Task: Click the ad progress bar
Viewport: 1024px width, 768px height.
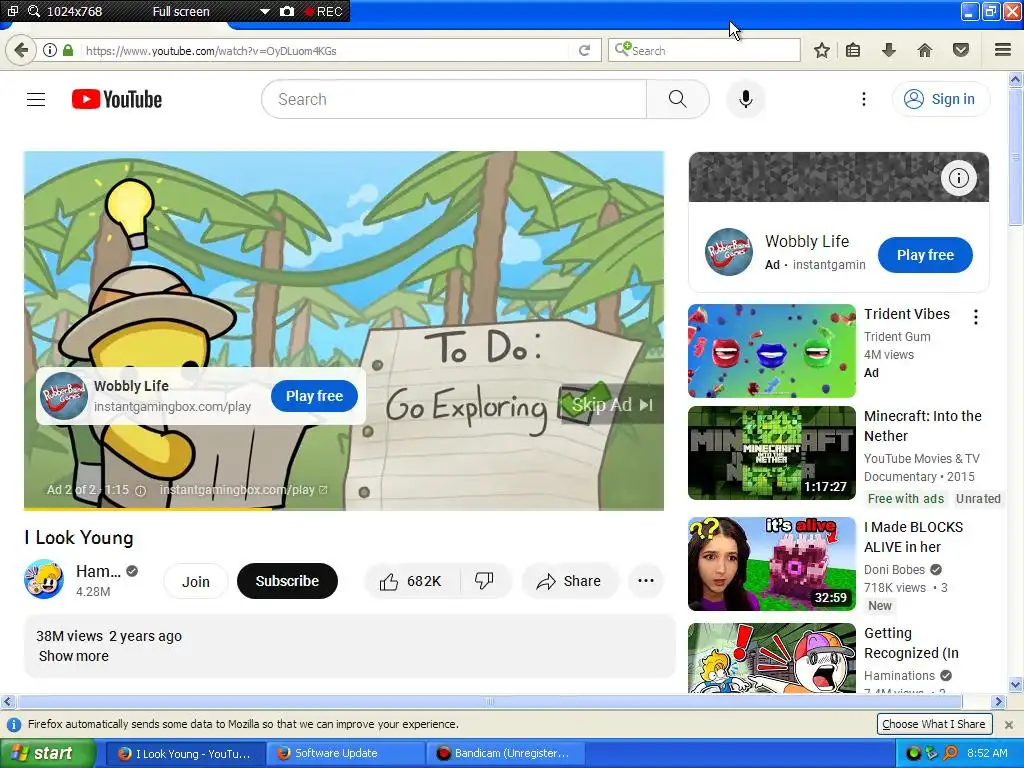Action: click(344, 509)
